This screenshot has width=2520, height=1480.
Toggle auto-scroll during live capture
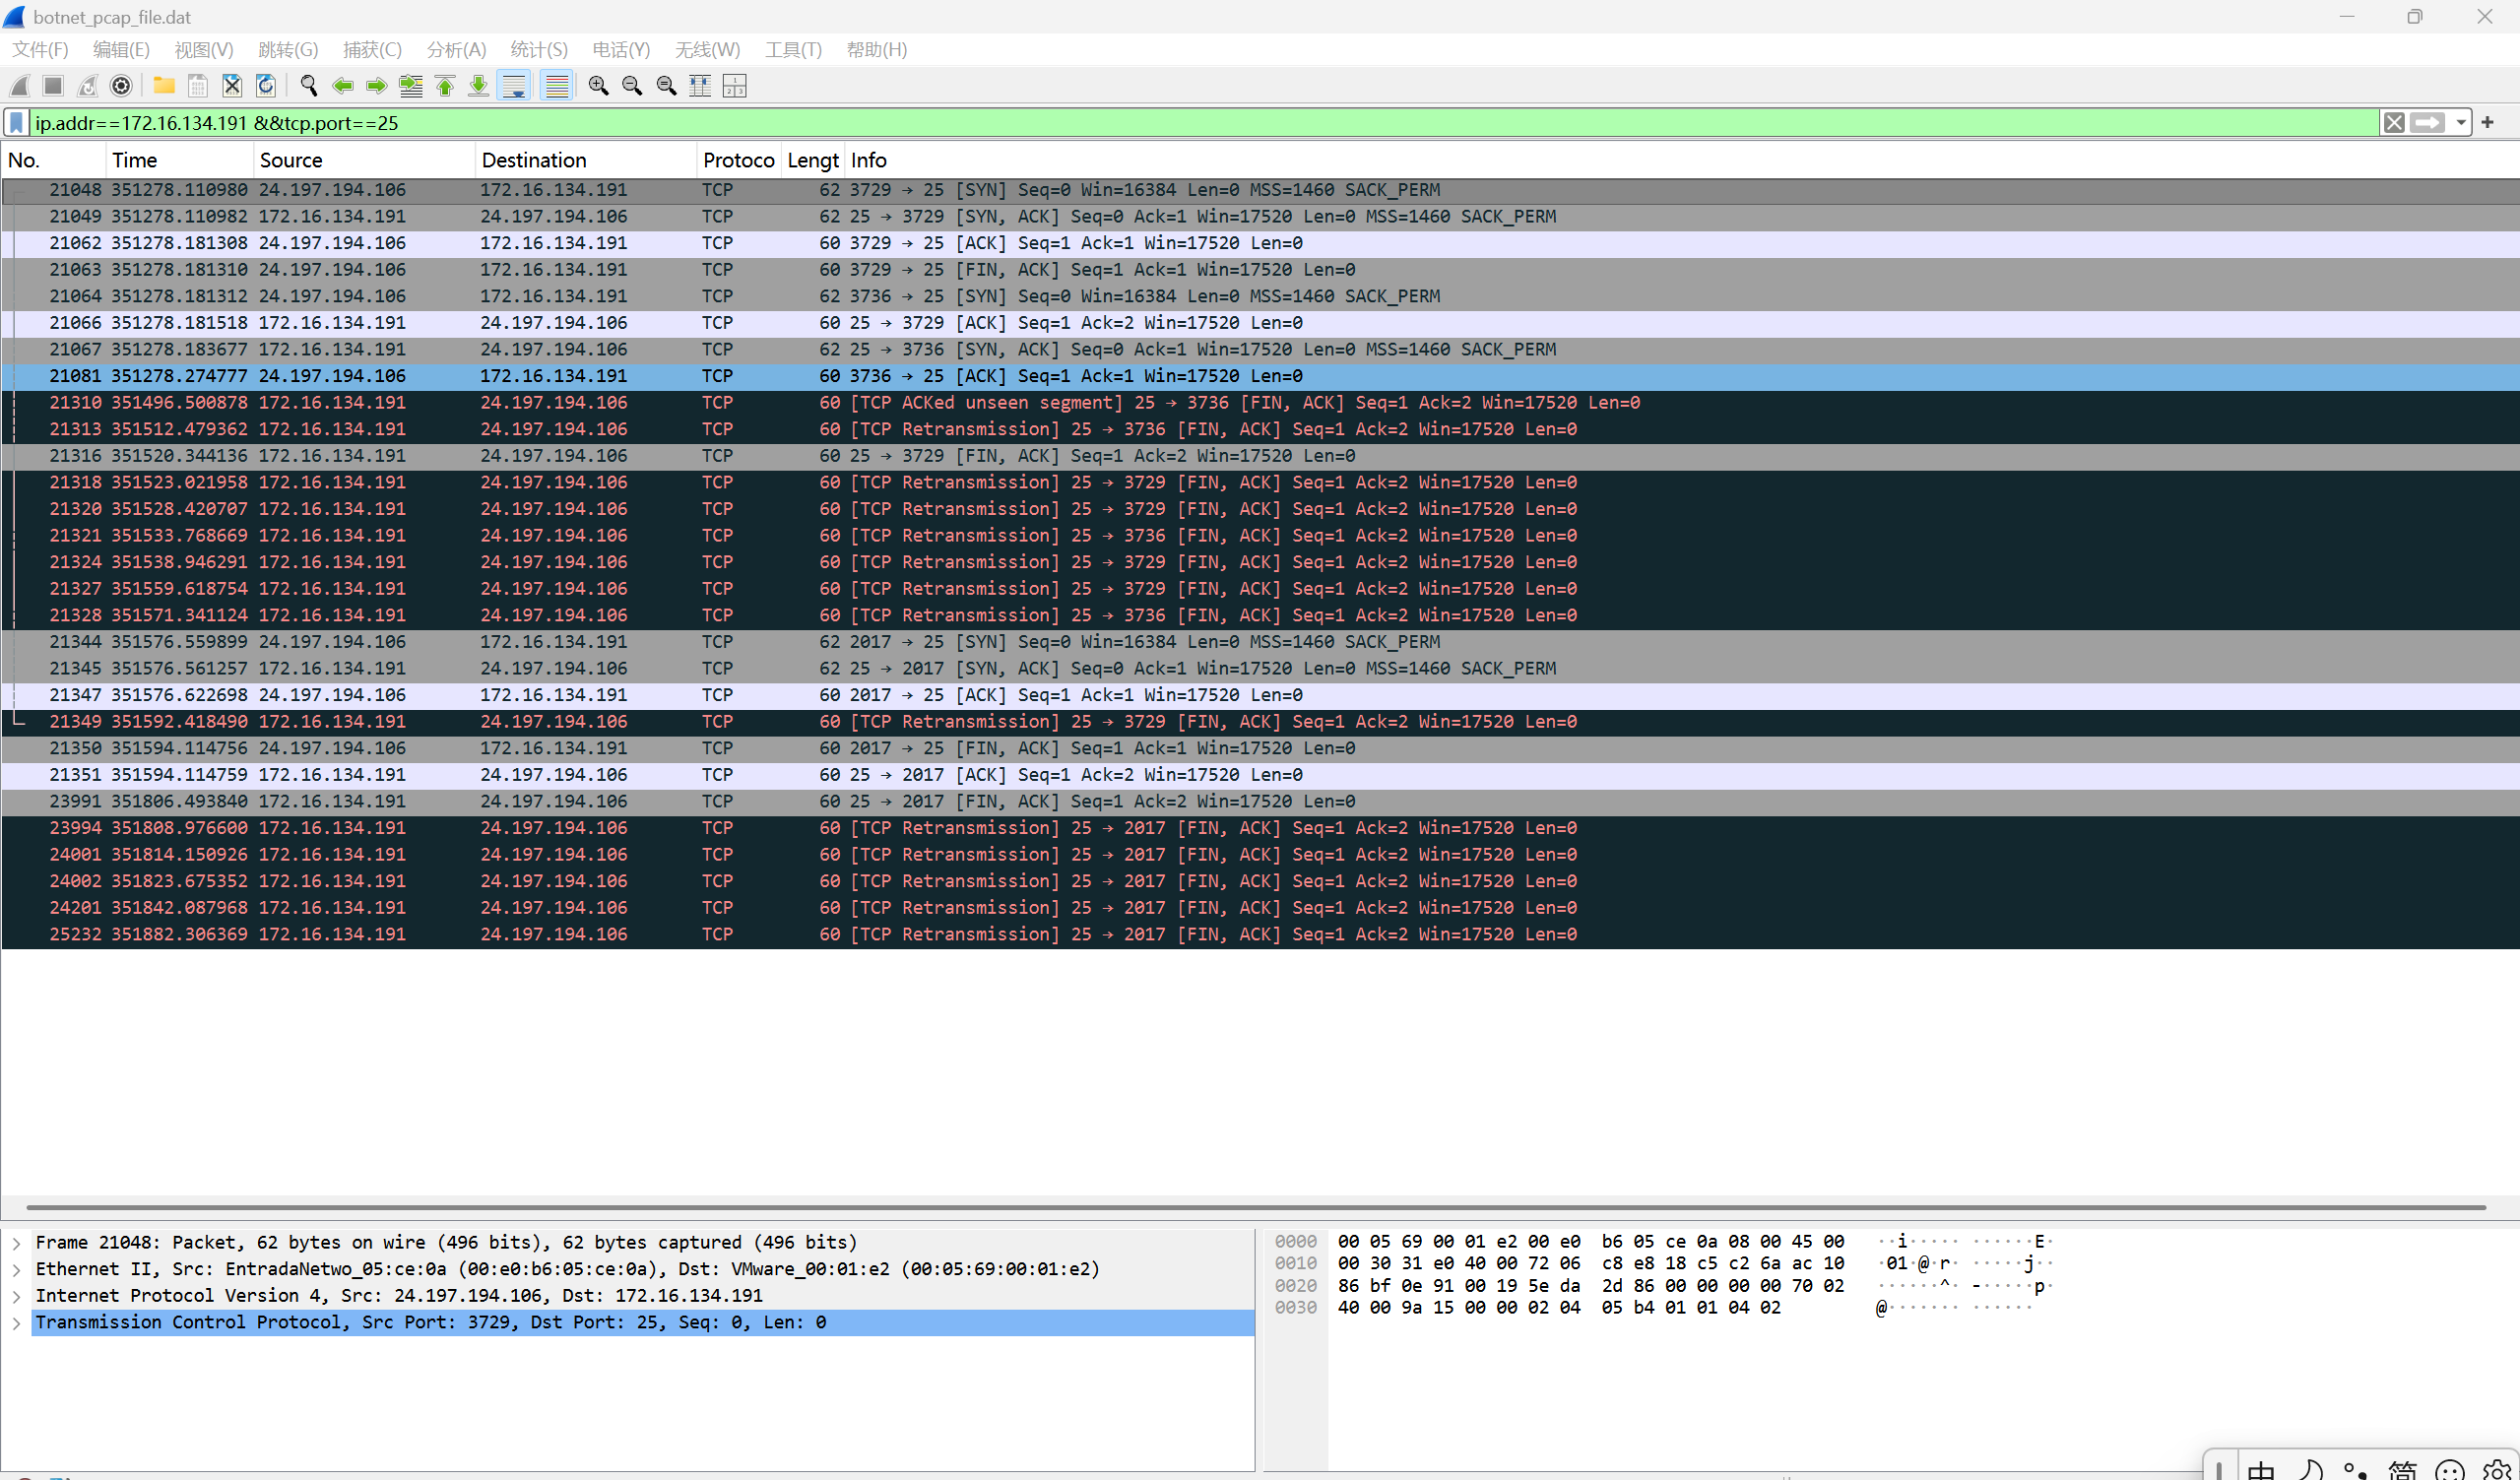514,86
